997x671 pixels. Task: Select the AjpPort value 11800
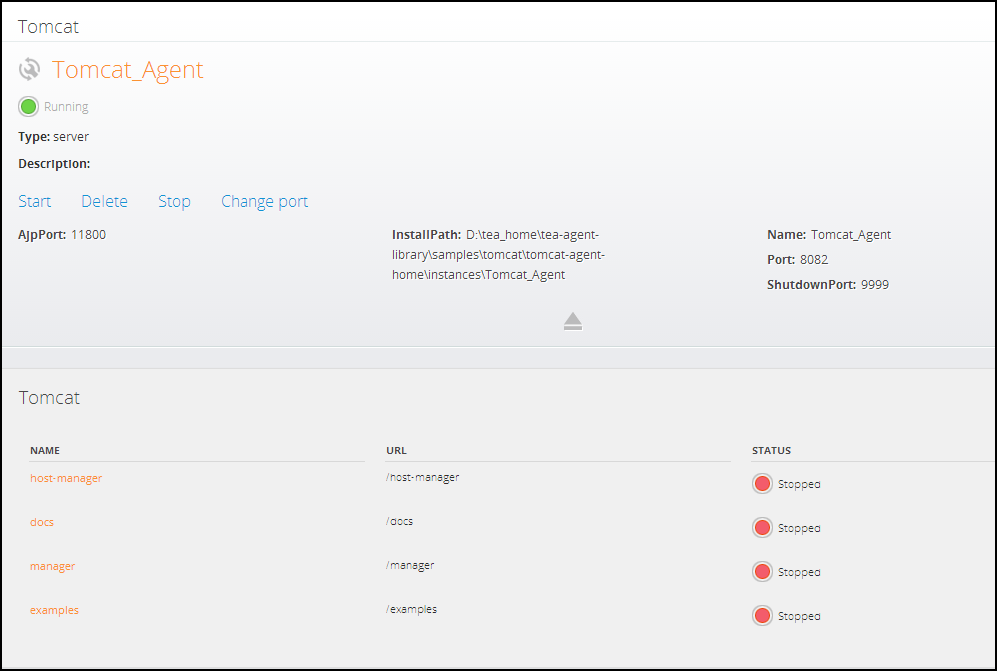pyautogui.click(x=88, y=235)
